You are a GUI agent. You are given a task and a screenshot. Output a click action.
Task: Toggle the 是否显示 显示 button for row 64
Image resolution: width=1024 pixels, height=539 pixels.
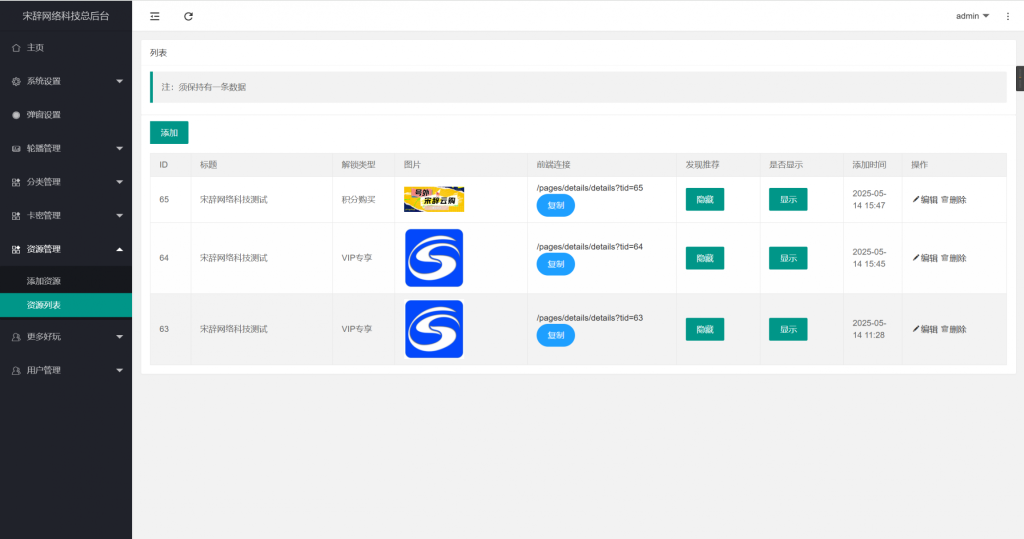787,258
